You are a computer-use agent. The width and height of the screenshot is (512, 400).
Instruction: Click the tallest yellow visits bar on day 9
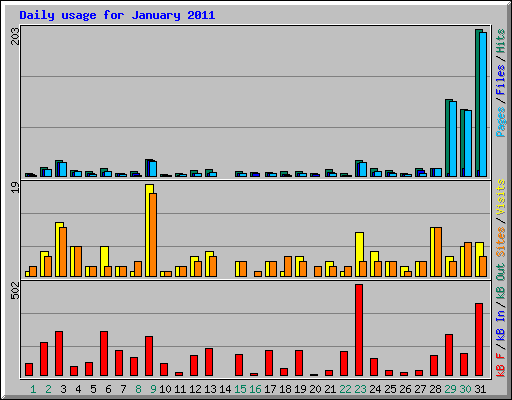point(149,230)
